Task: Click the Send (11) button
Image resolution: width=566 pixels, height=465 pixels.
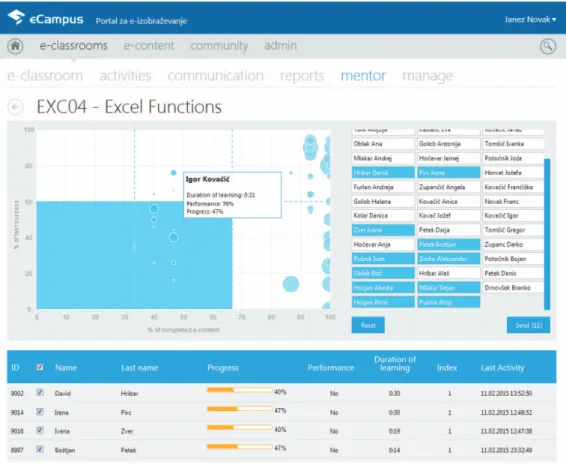Action: (x=528, y=325)
